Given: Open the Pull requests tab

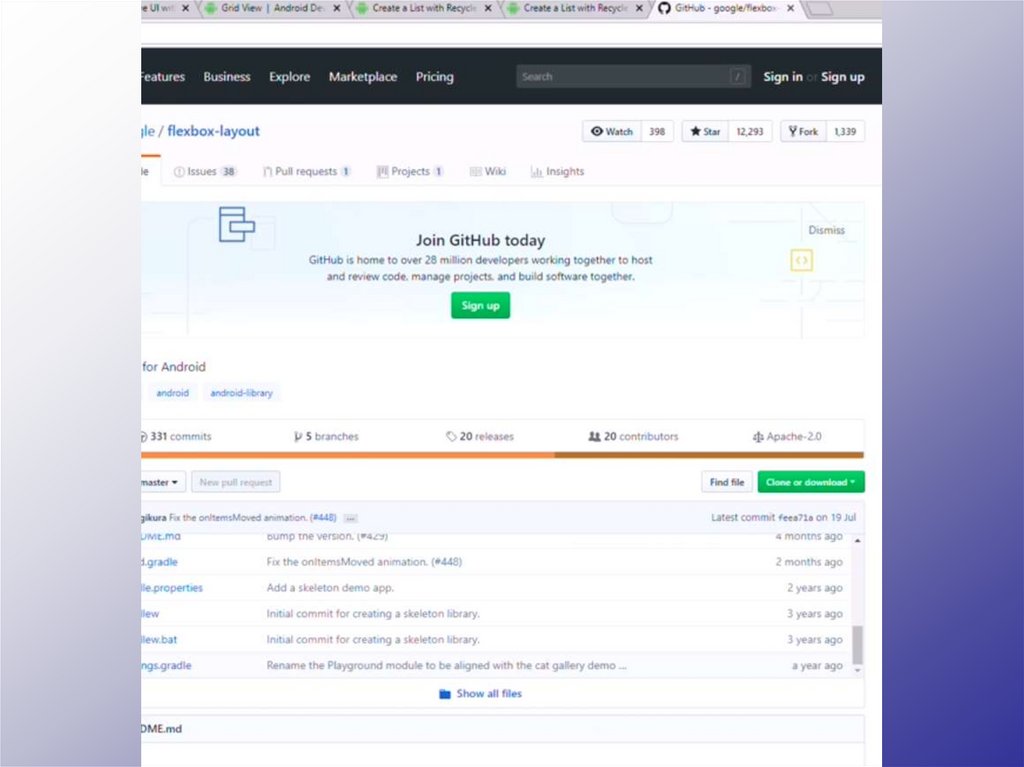Looking at the screenshot, I should (x=306, y=171).
